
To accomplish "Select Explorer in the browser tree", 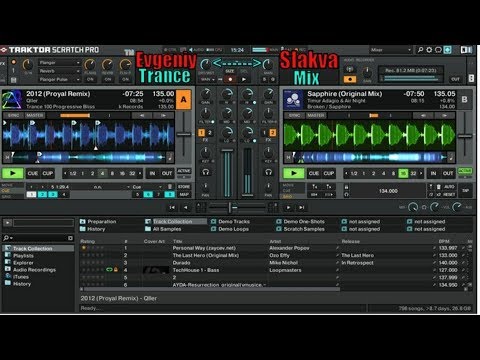I will point(23,263).
